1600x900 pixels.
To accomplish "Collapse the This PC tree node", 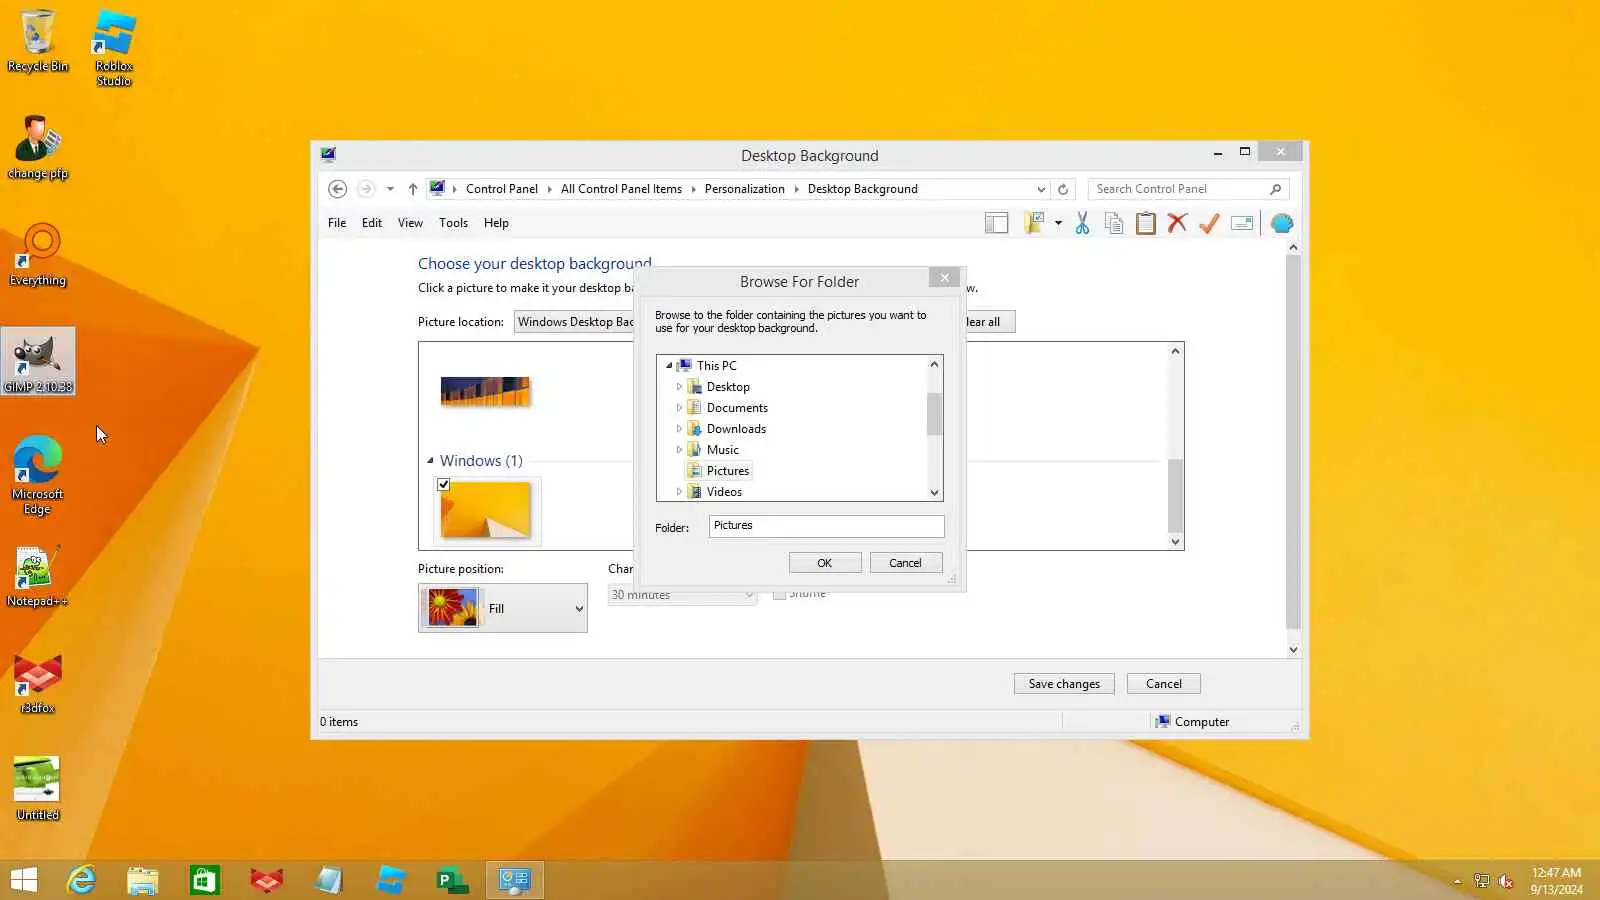I will point(669,366).
